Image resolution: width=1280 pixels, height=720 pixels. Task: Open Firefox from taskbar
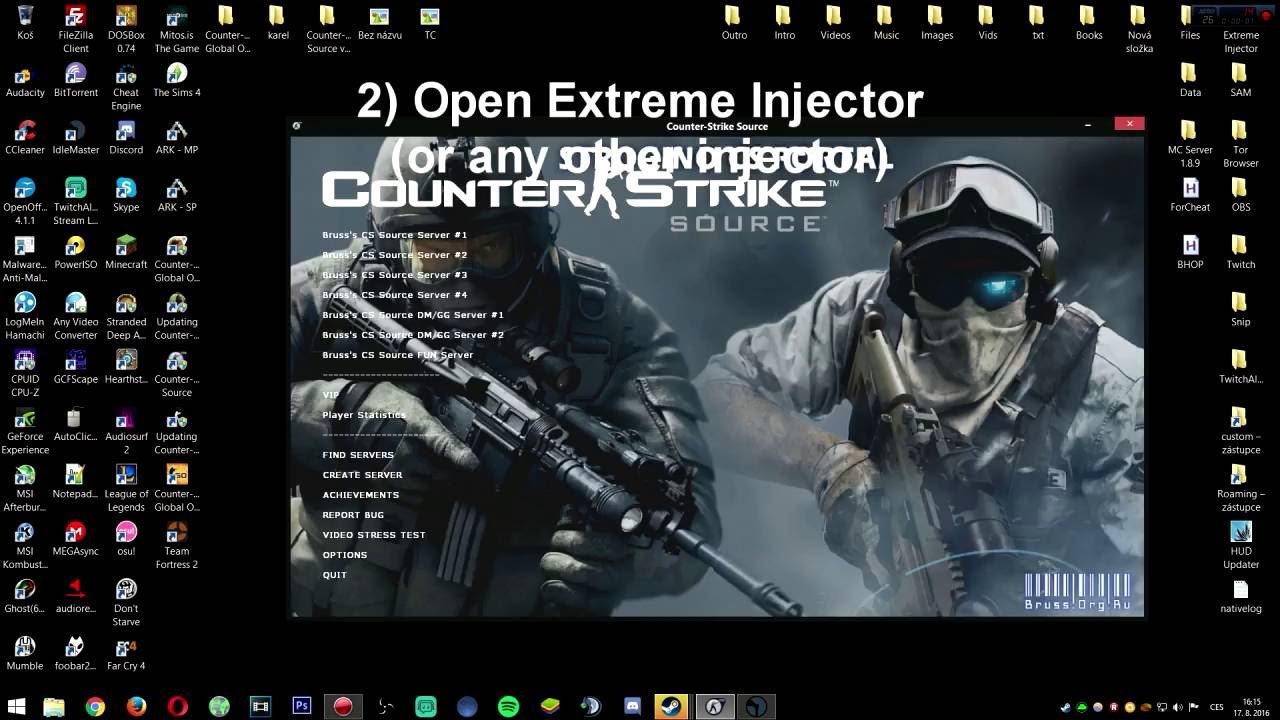click(x=136, y=707)
